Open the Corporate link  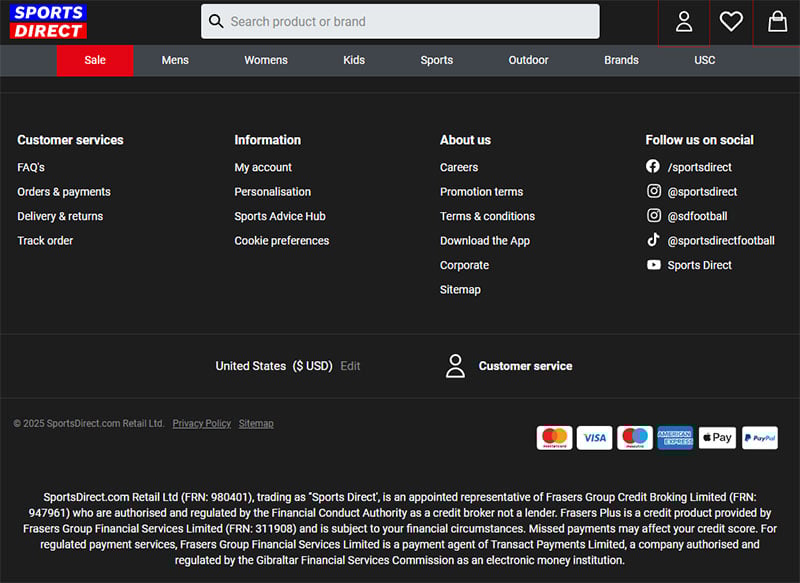(464, 265)
